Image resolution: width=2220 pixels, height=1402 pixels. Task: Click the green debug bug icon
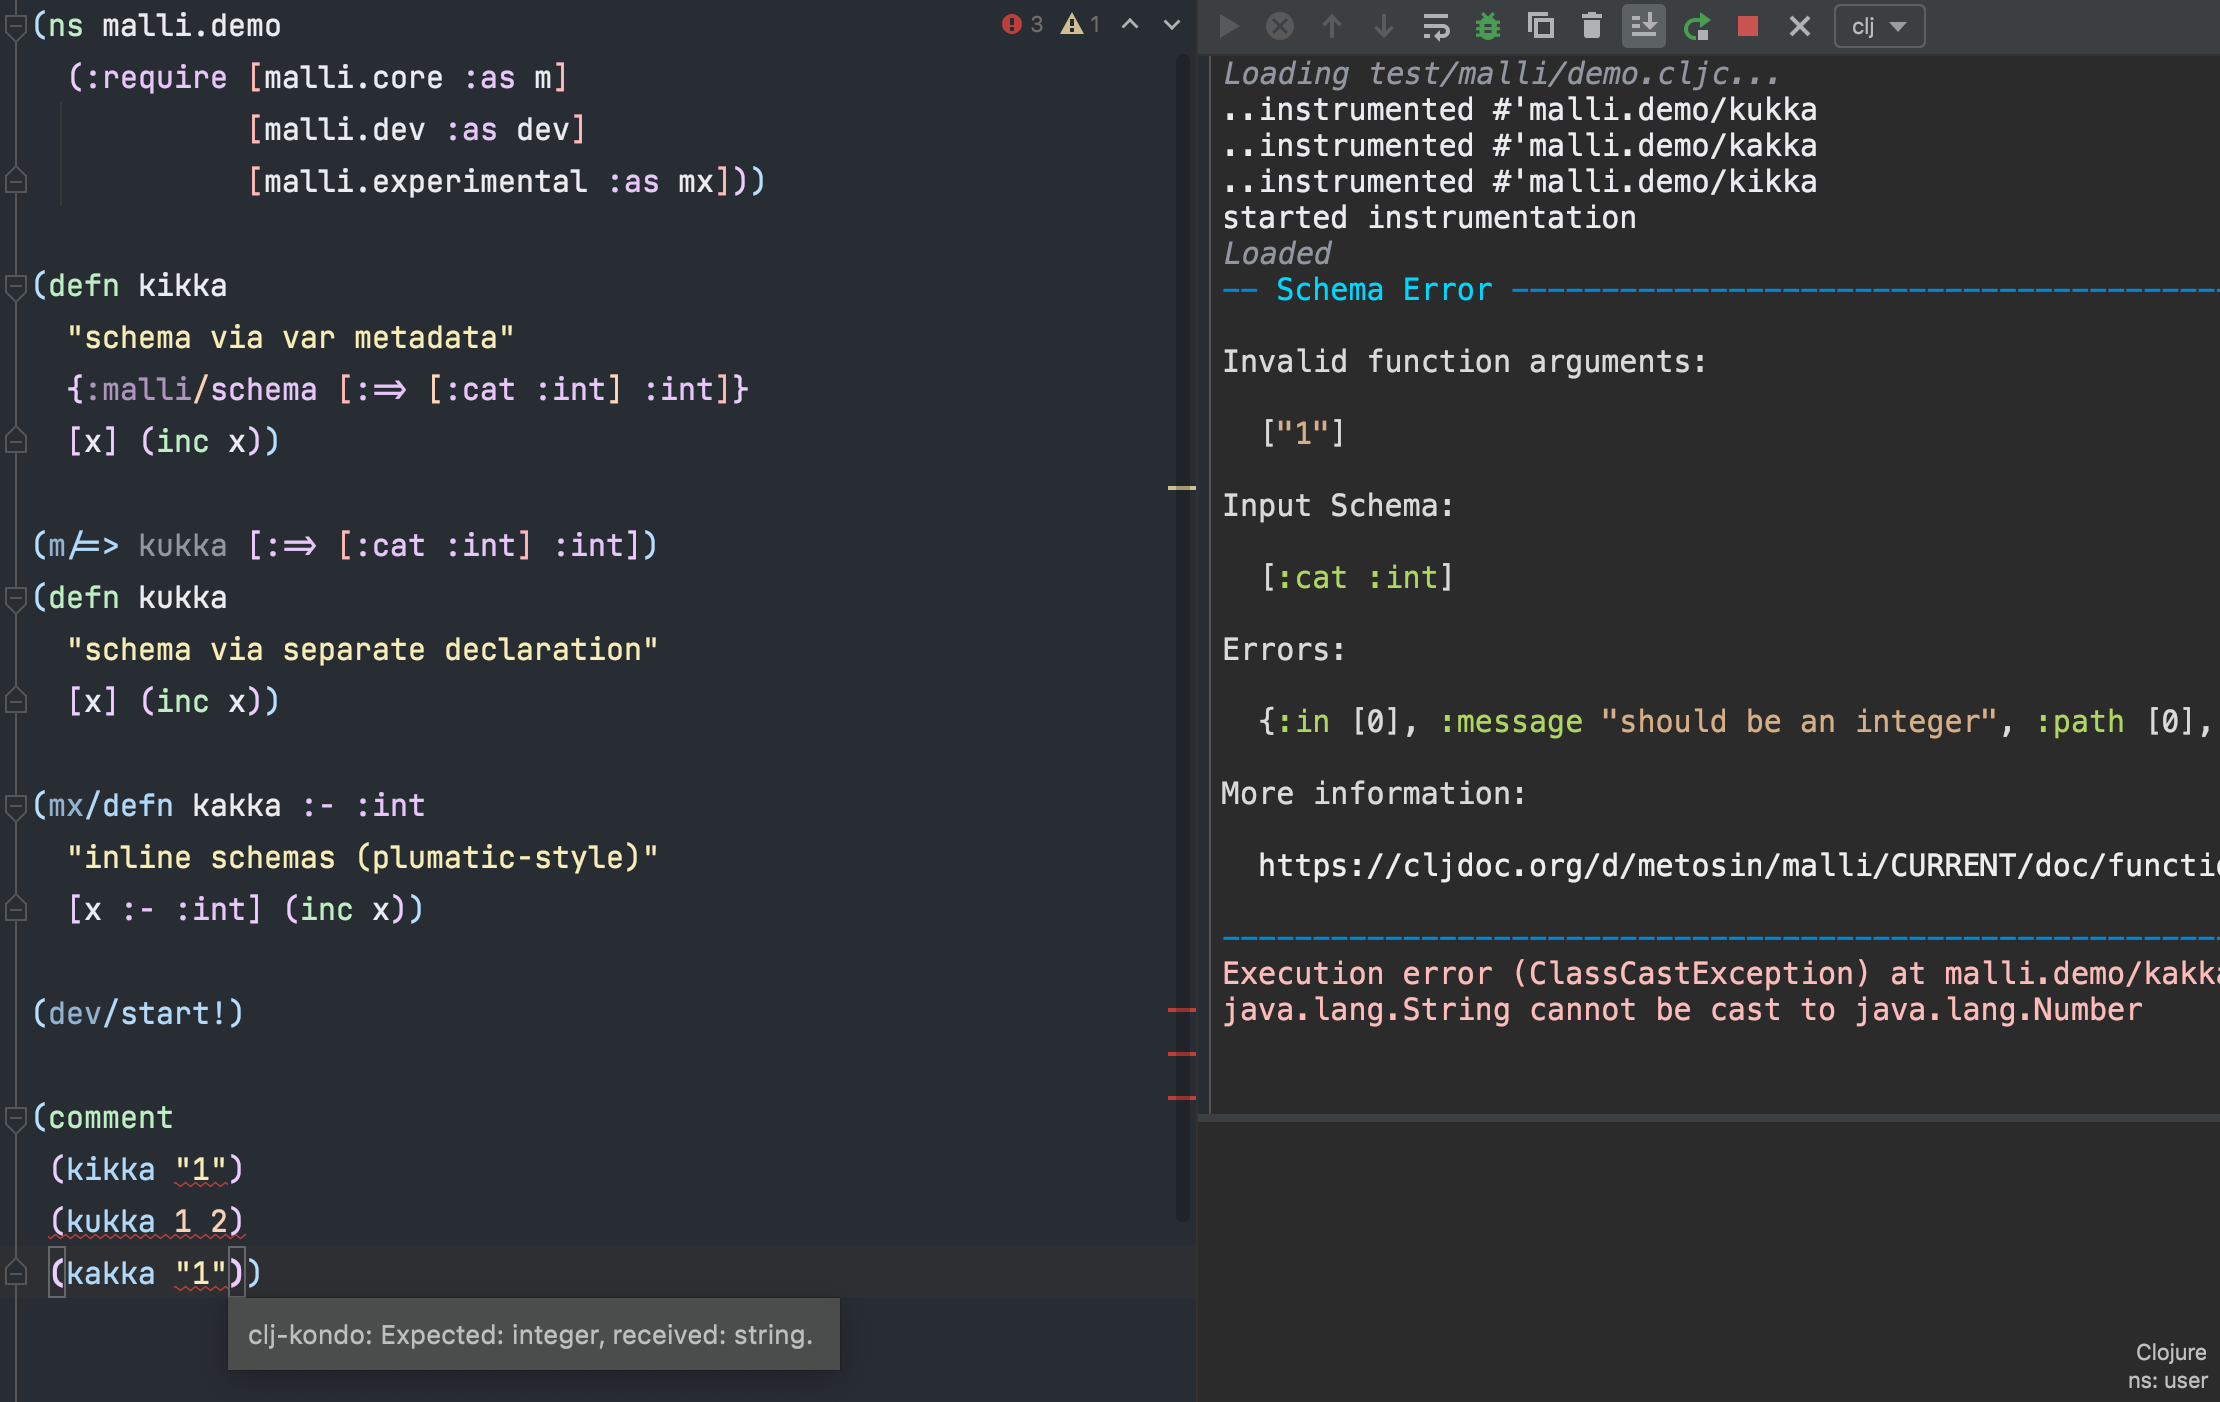click(x=1488, y=26)
